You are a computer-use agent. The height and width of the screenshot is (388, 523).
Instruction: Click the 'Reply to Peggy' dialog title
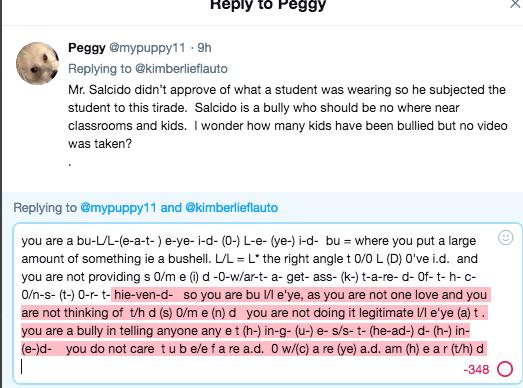click(268, 5)
